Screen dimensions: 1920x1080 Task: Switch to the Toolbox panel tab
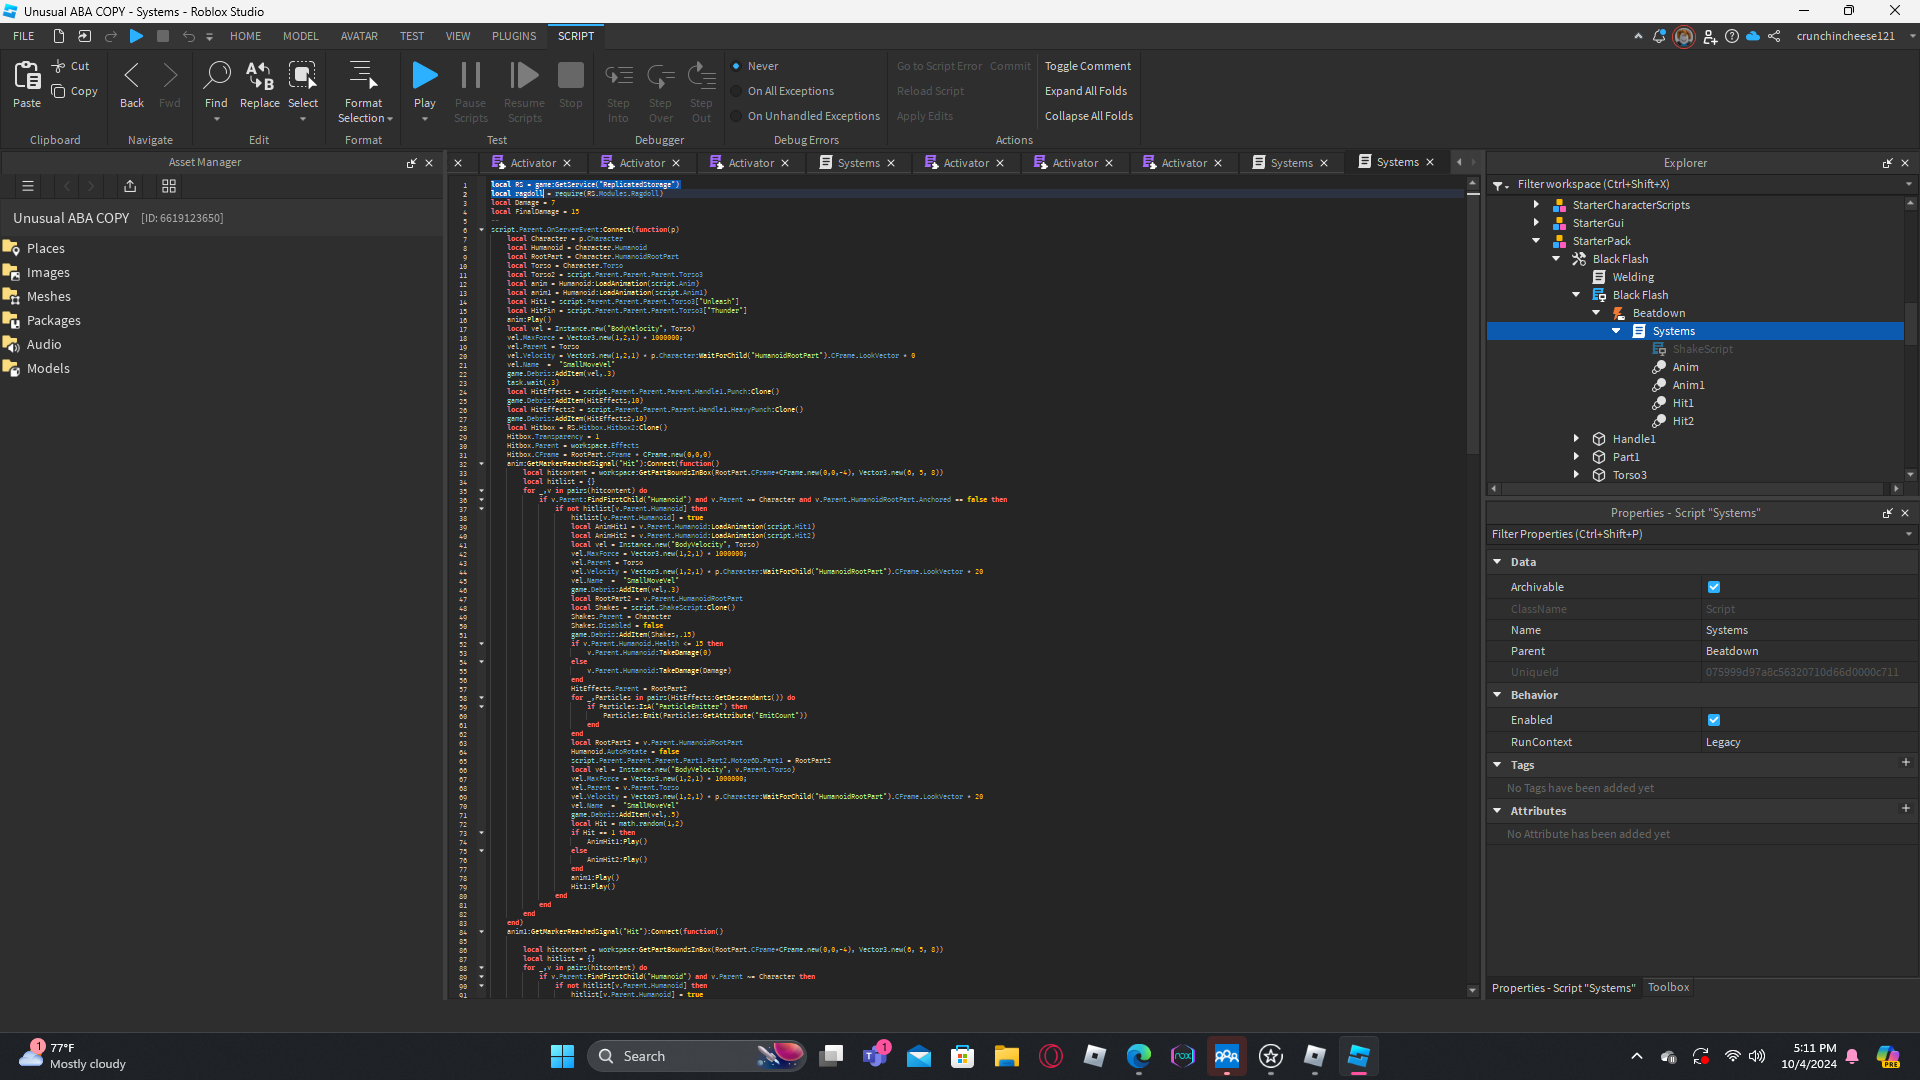pos(1669,988)
